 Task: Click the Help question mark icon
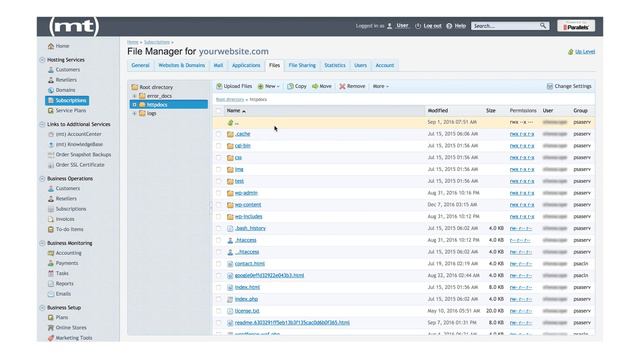pos(449,26)
